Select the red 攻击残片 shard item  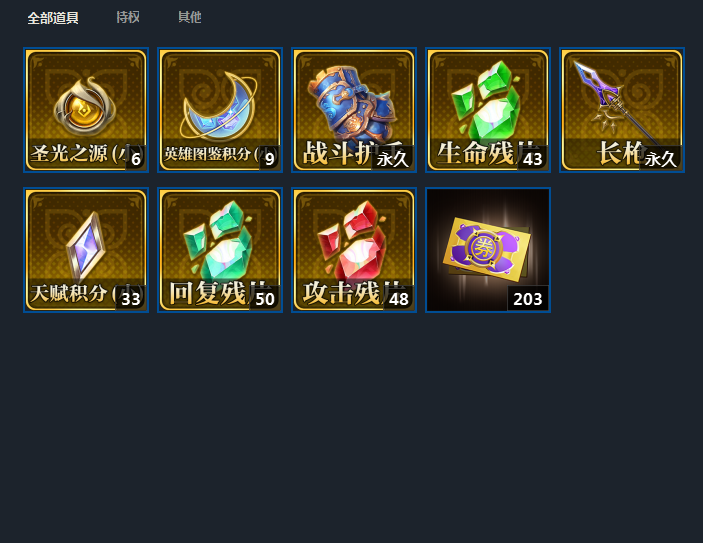tap(354, 250)
